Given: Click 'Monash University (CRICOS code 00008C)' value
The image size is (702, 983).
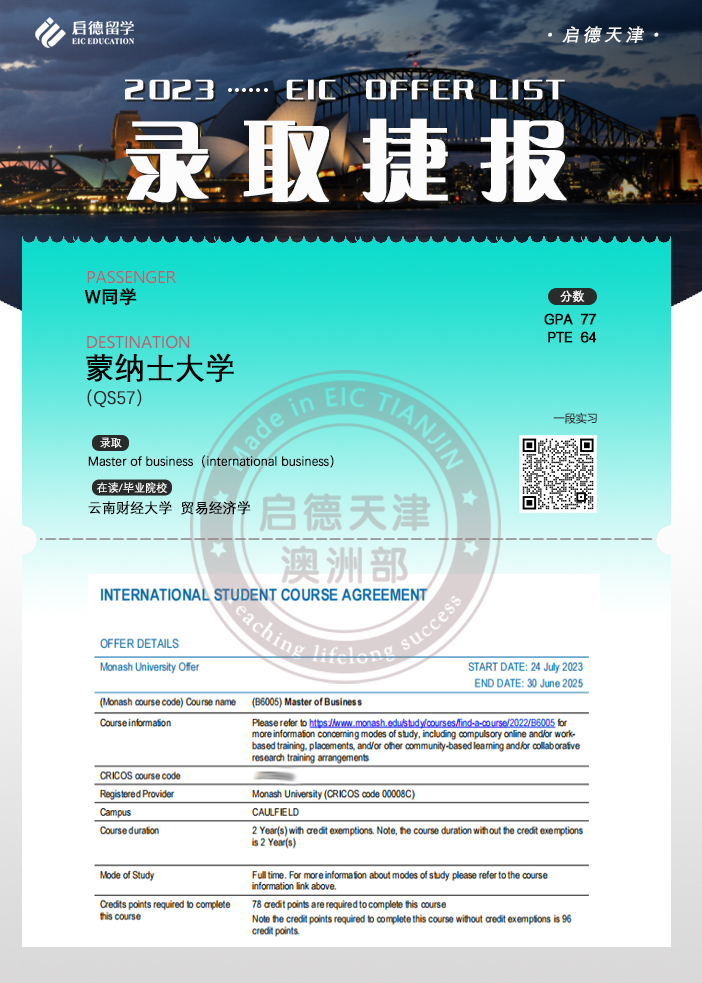Looking at the screenshot, I should coord(333,794).
